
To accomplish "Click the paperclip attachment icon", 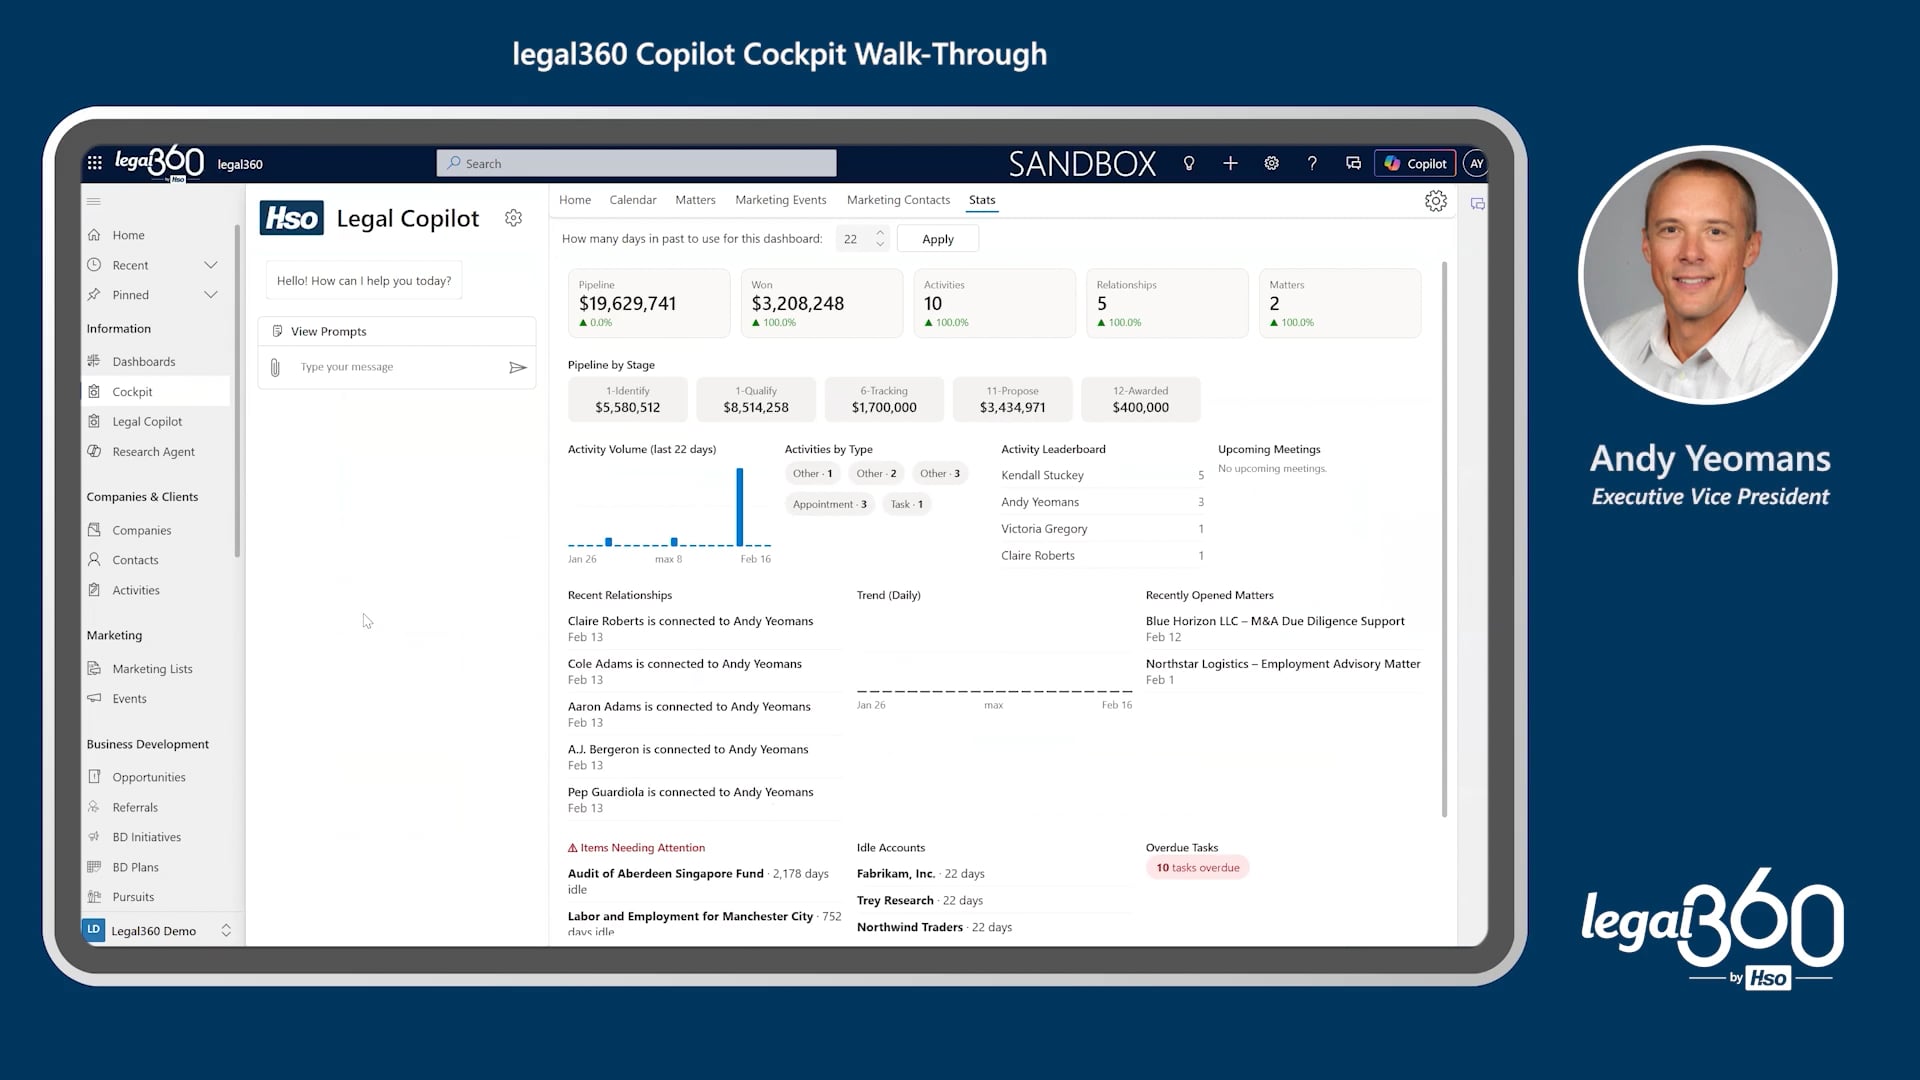I will click(275, 368).
